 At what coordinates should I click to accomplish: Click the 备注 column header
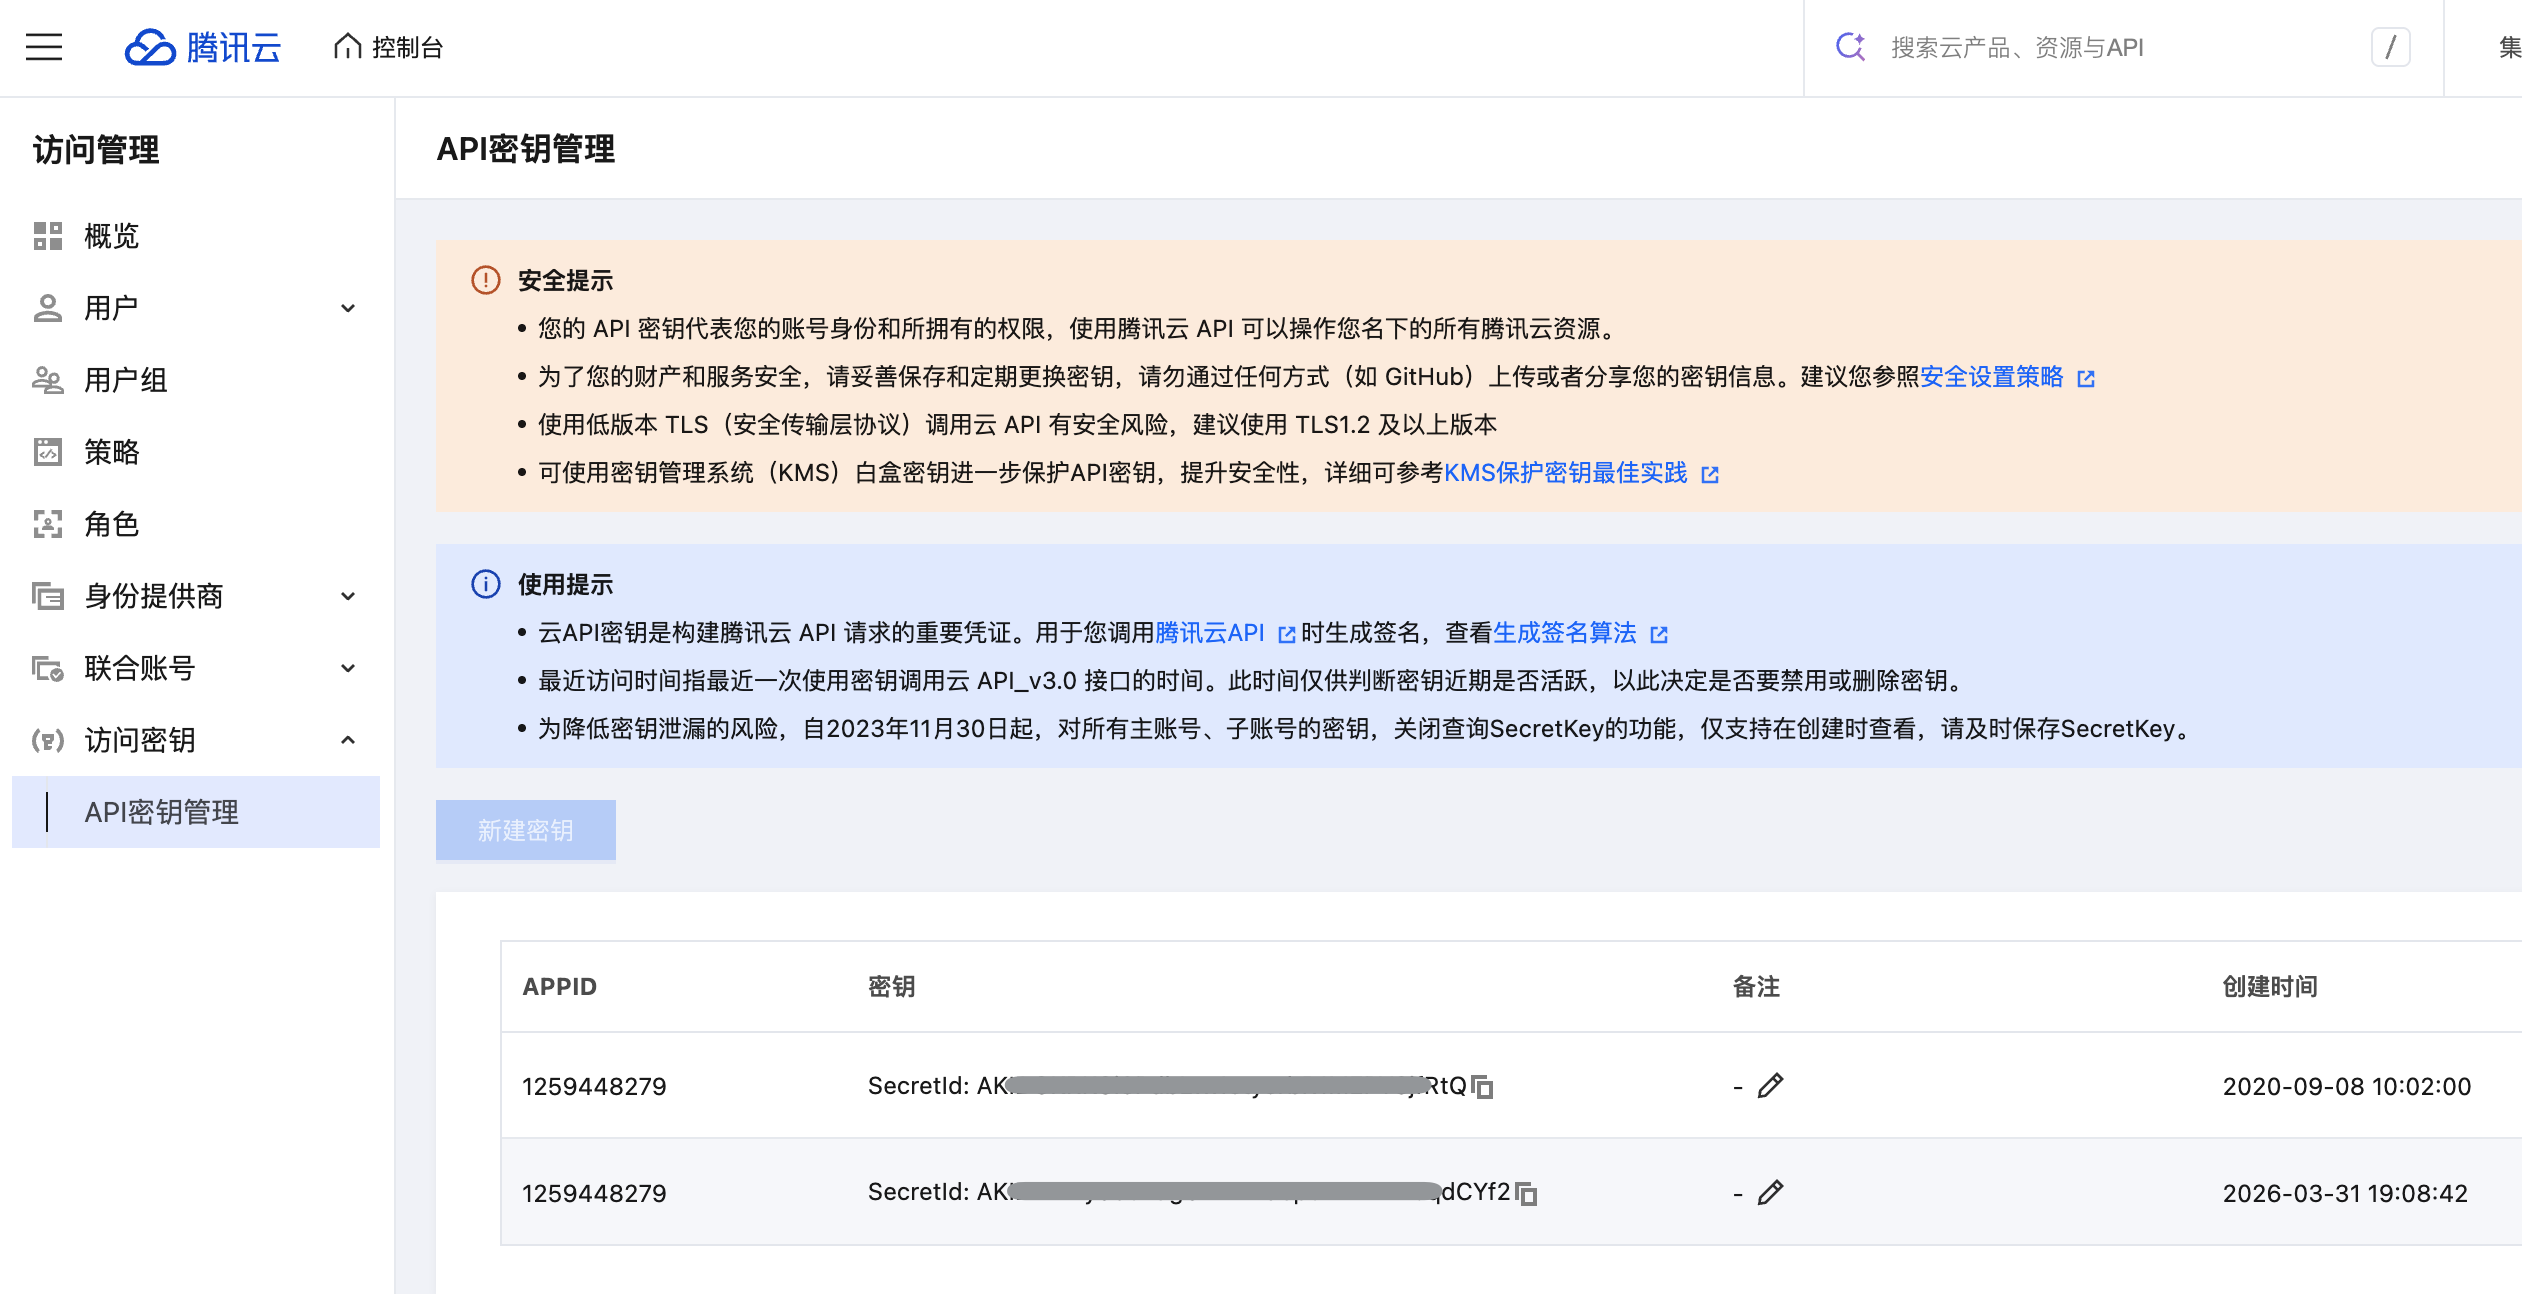pos(1756,987)
